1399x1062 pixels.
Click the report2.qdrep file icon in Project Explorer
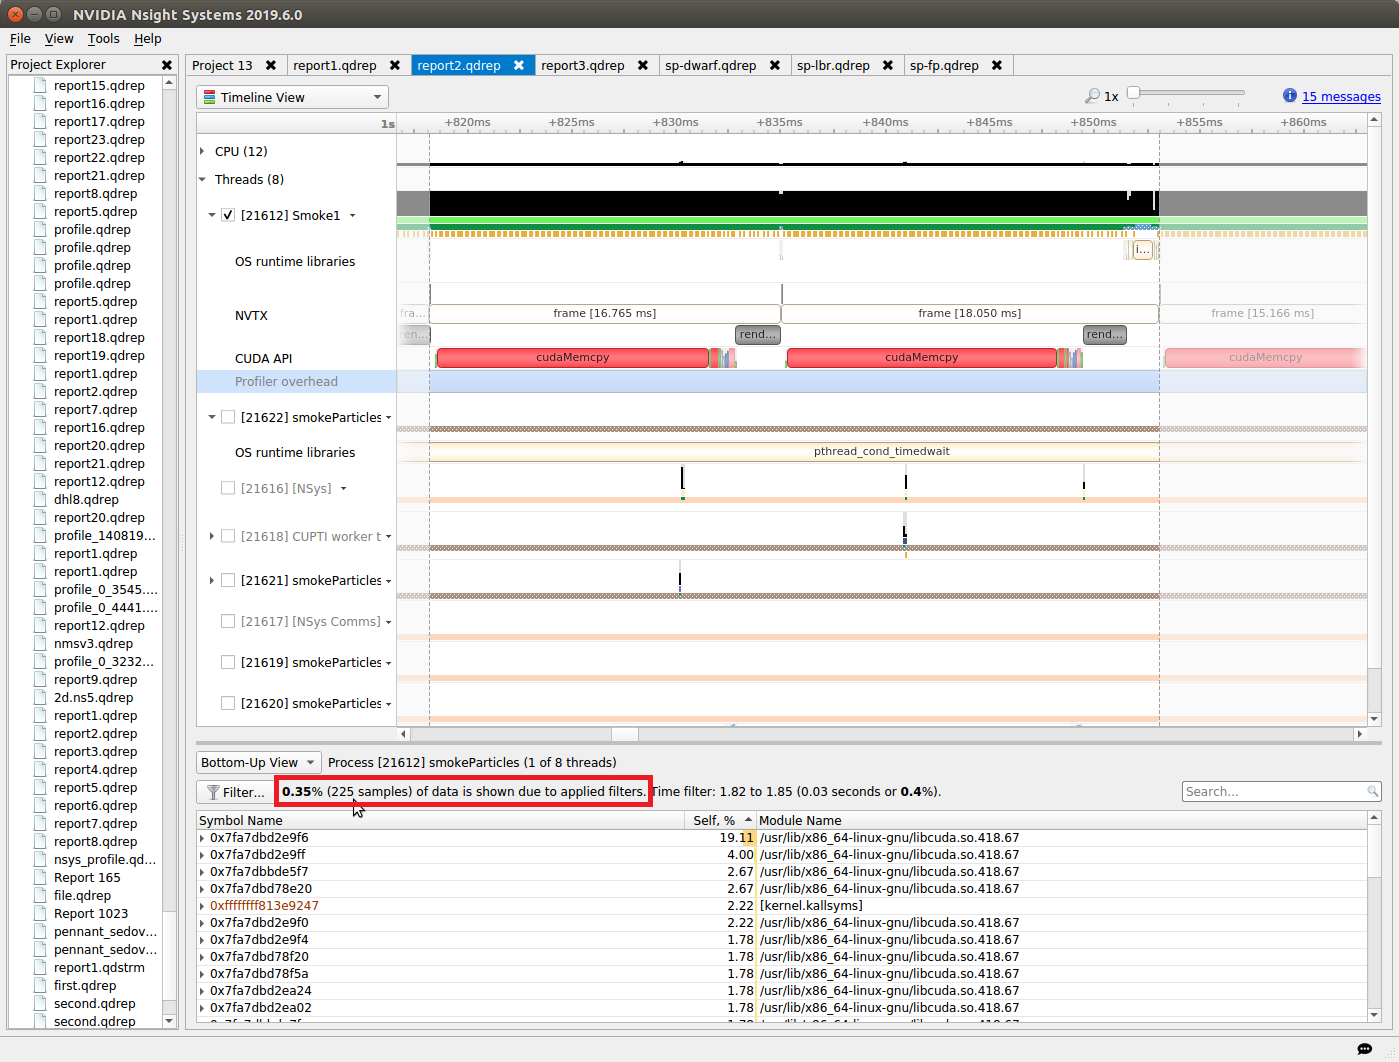(39, 391)
